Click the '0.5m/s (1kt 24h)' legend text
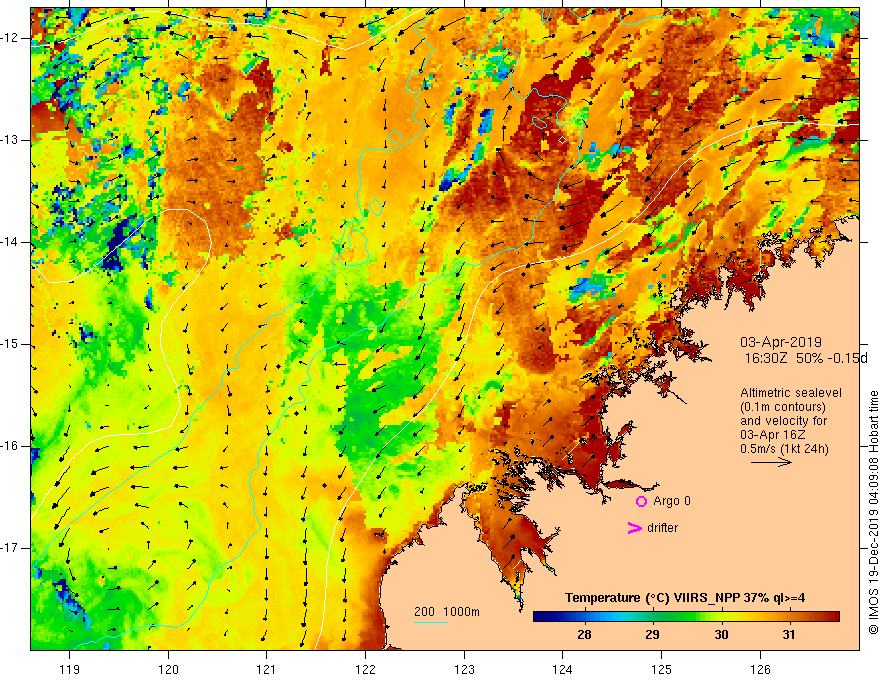 coord(784,449)
